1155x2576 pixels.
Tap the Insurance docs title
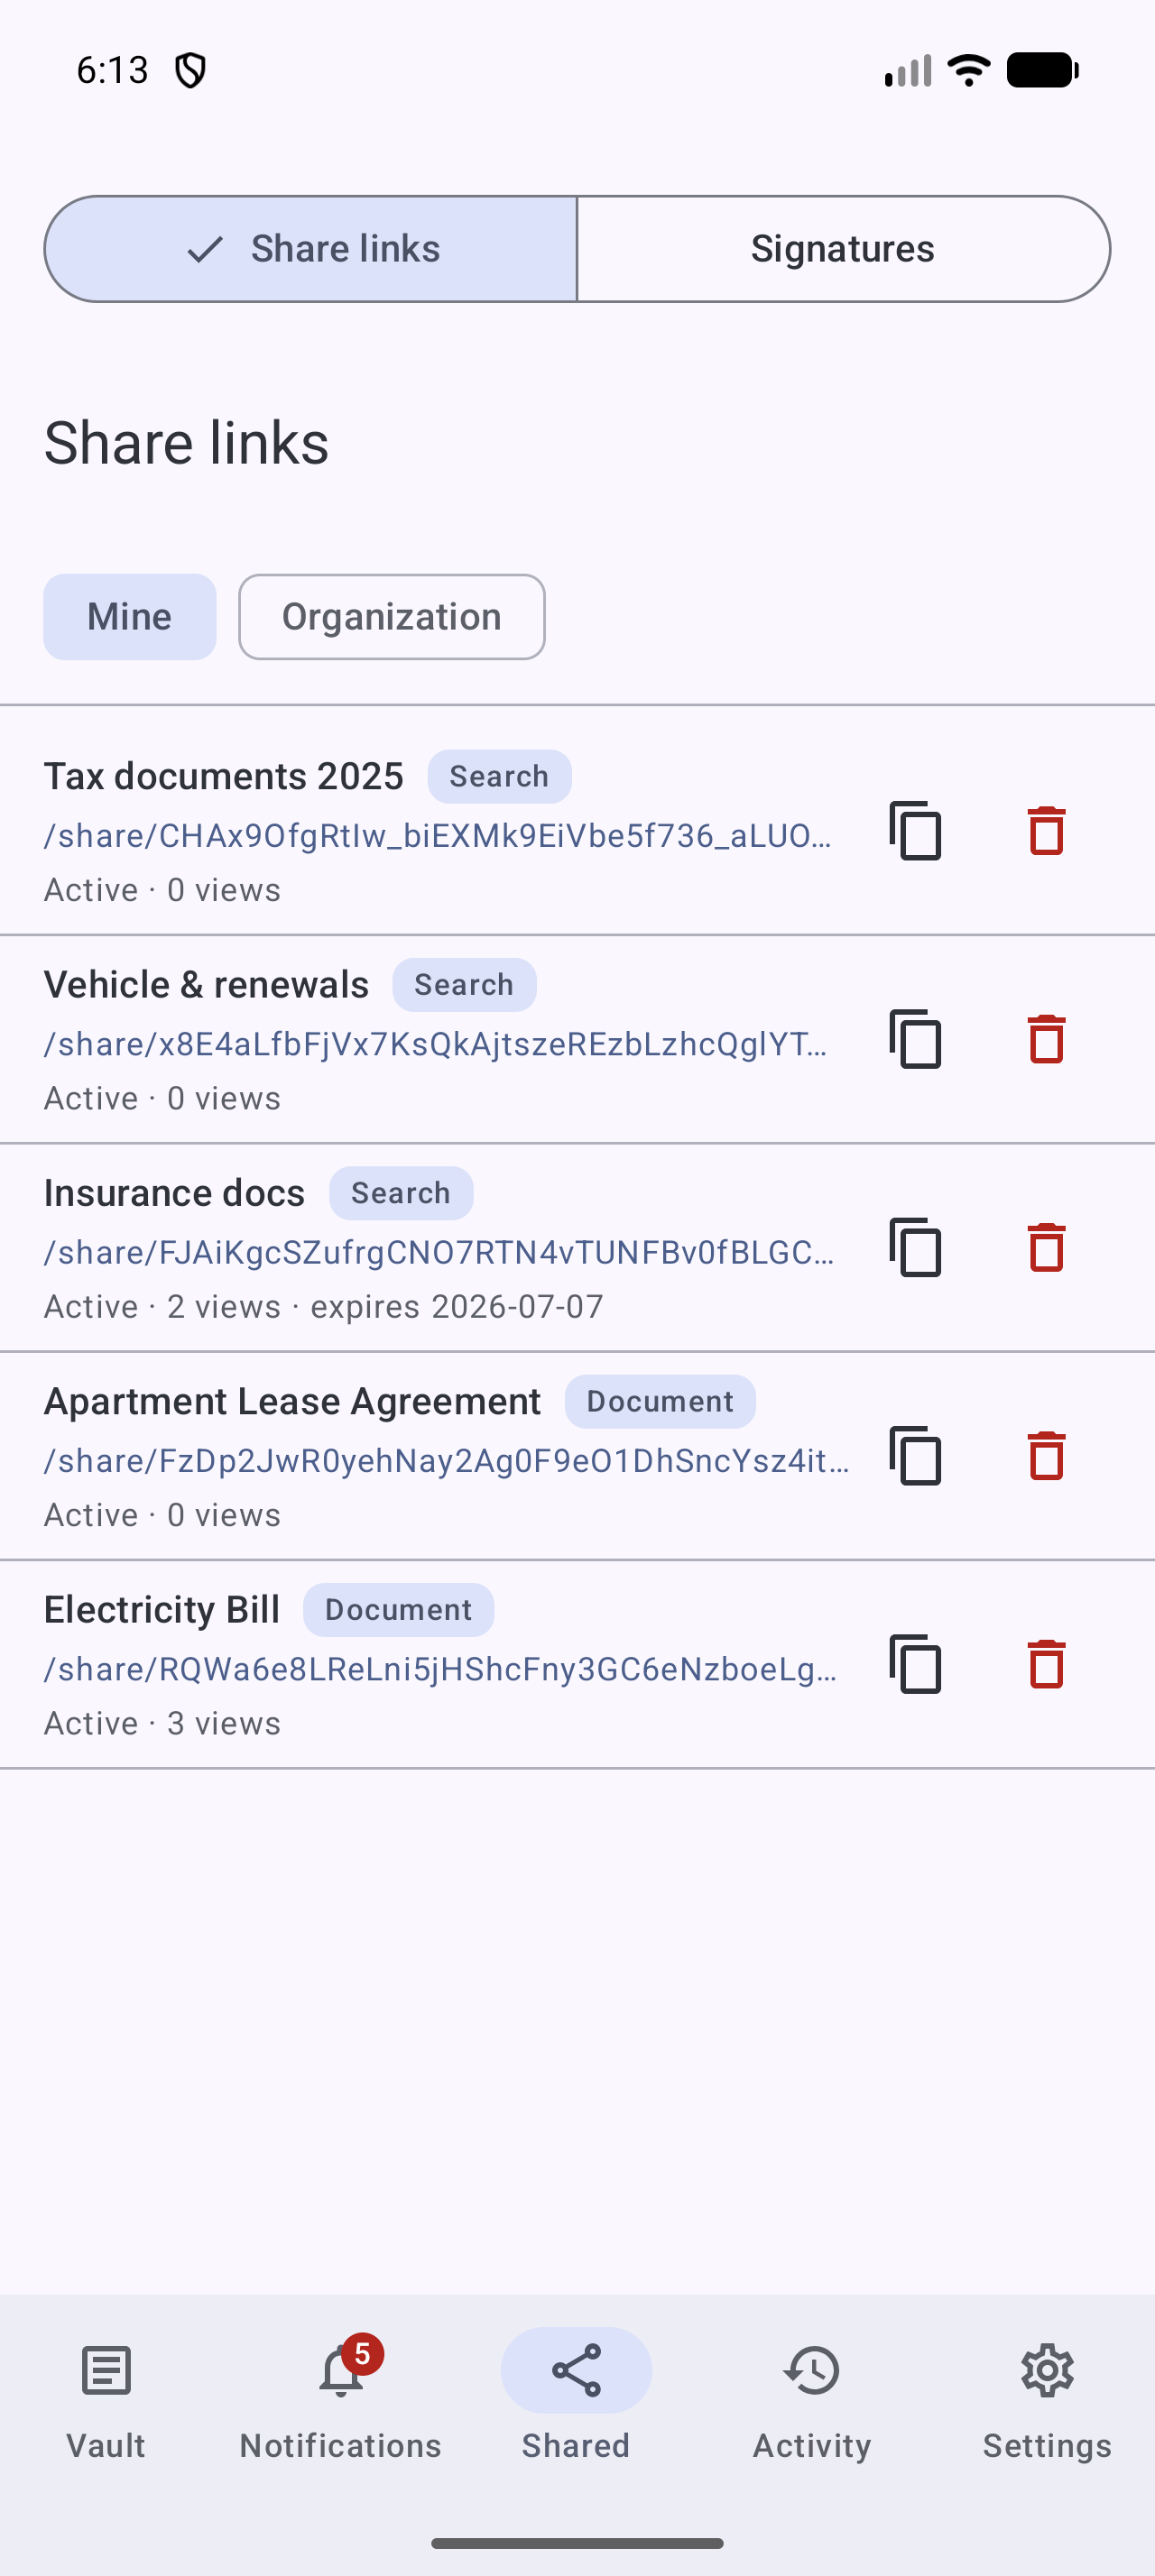pos(174,1193)
